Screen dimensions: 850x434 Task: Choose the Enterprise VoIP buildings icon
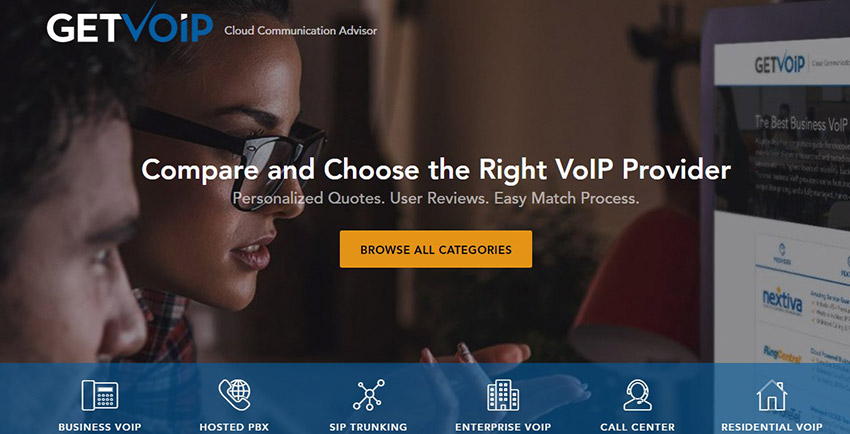point(503,394)
